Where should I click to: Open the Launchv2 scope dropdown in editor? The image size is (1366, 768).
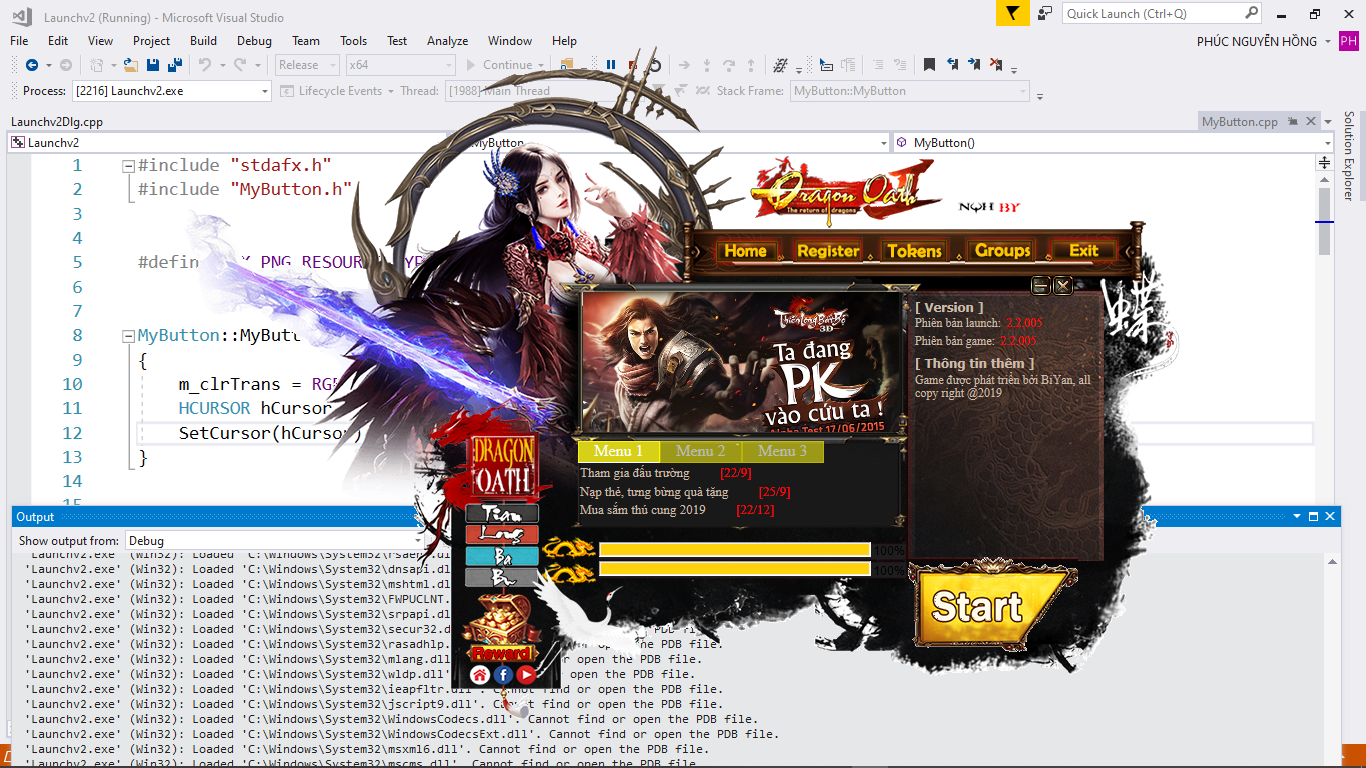[x=227, y=143]
